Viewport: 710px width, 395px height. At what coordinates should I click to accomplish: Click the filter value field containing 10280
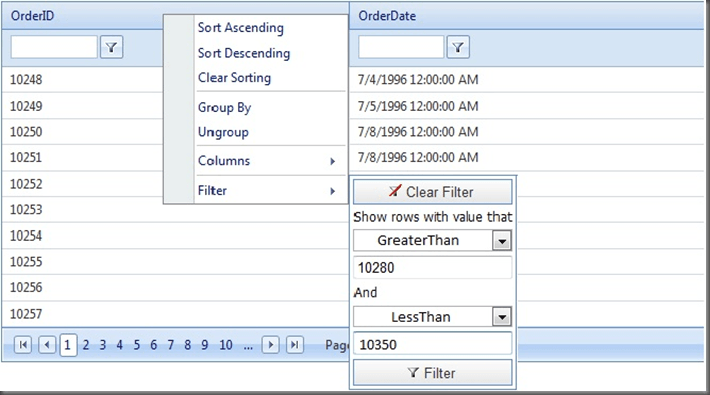(432, 268)
